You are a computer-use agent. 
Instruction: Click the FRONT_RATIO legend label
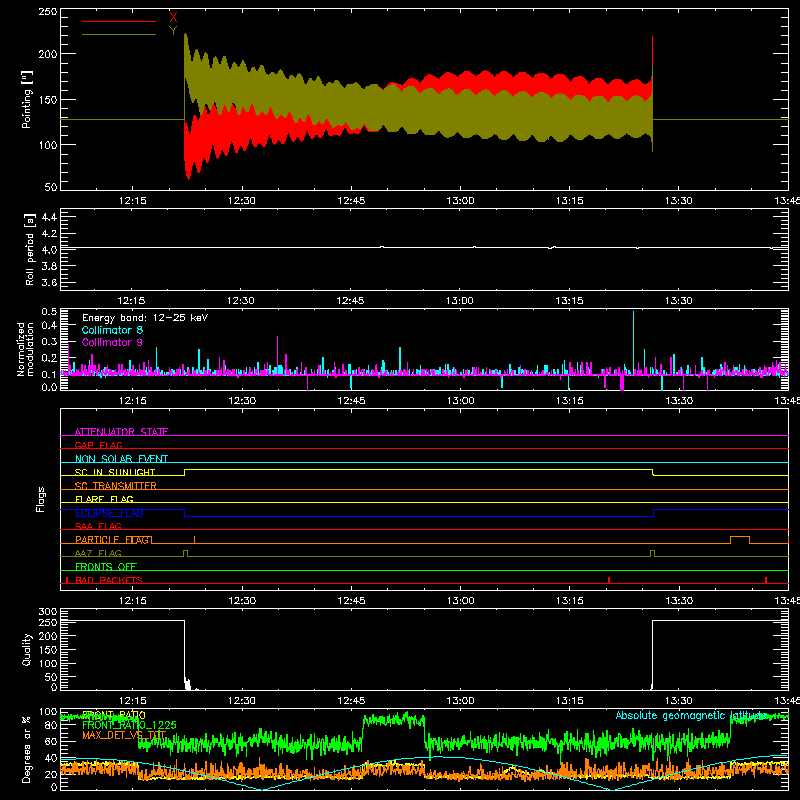pos(114,715)
